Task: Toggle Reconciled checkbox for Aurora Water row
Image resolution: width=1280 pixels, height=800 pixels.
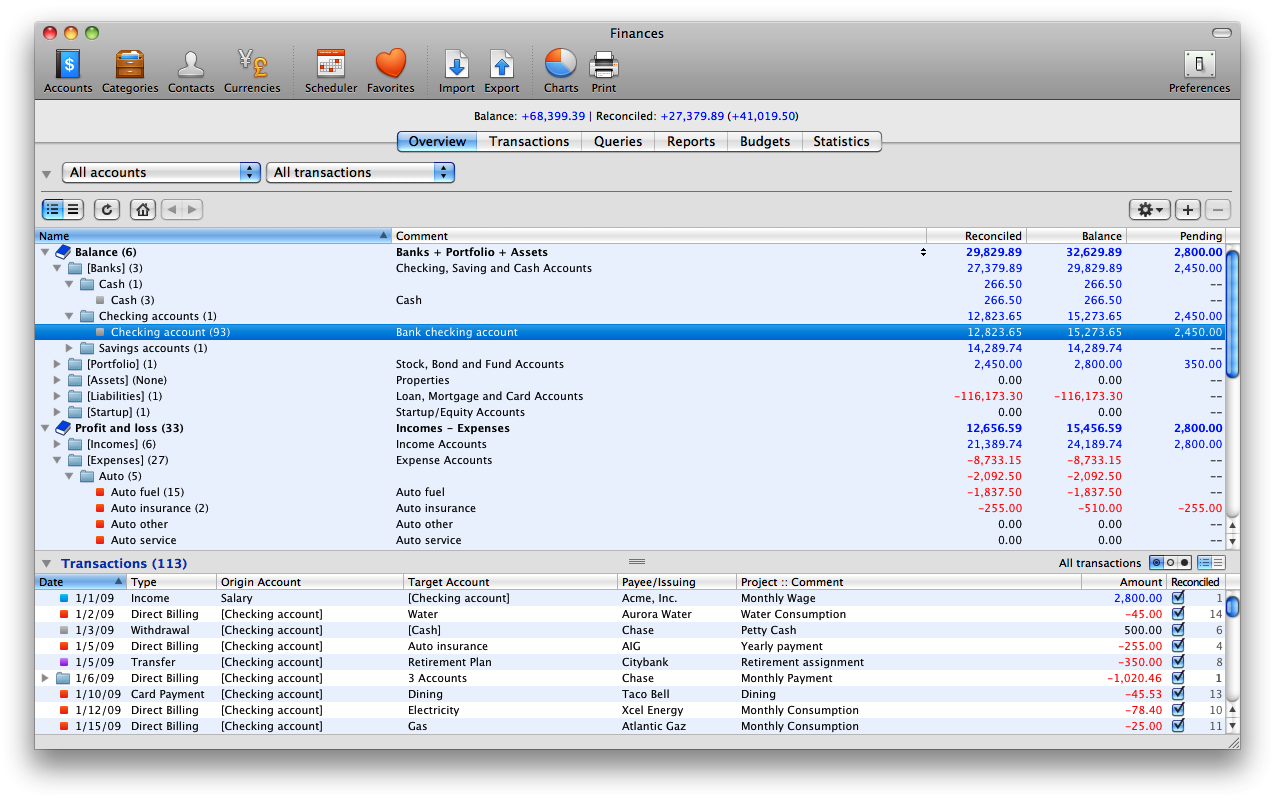Action: [x=1177, y=614]
